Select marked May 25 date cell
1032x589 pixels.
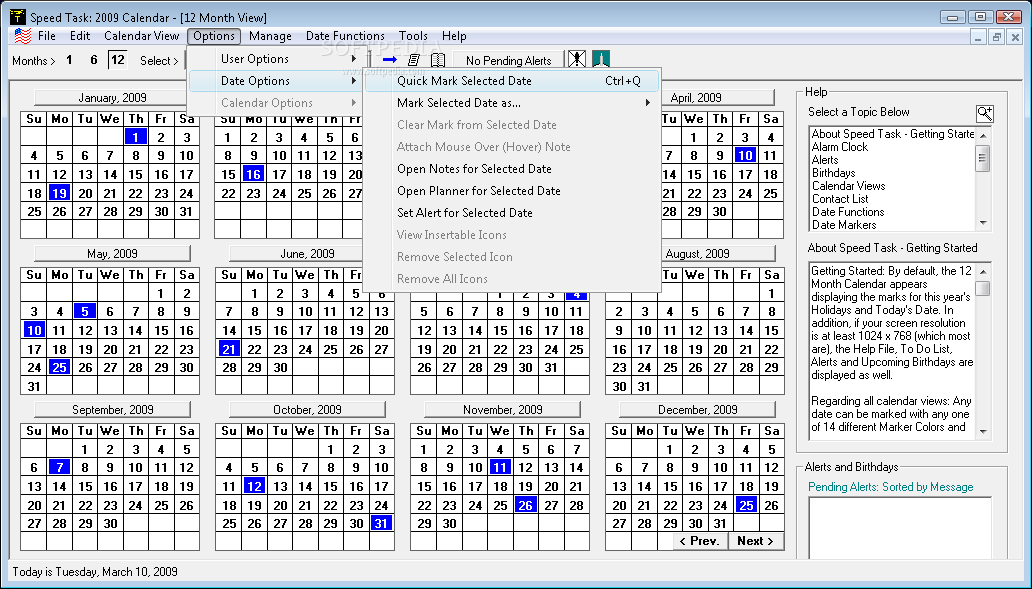click(59, 367)
